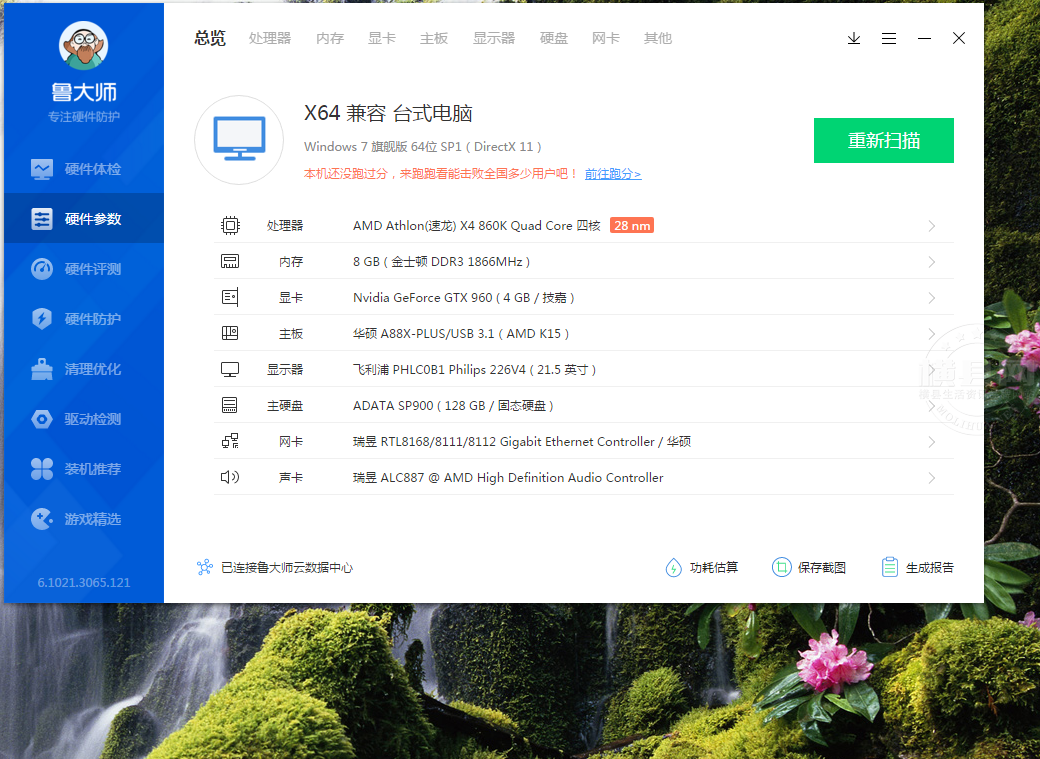Viewport: 1040px width, 759px height.
Task: Switch to the 处理器 tab
Action: coord(270,38)
